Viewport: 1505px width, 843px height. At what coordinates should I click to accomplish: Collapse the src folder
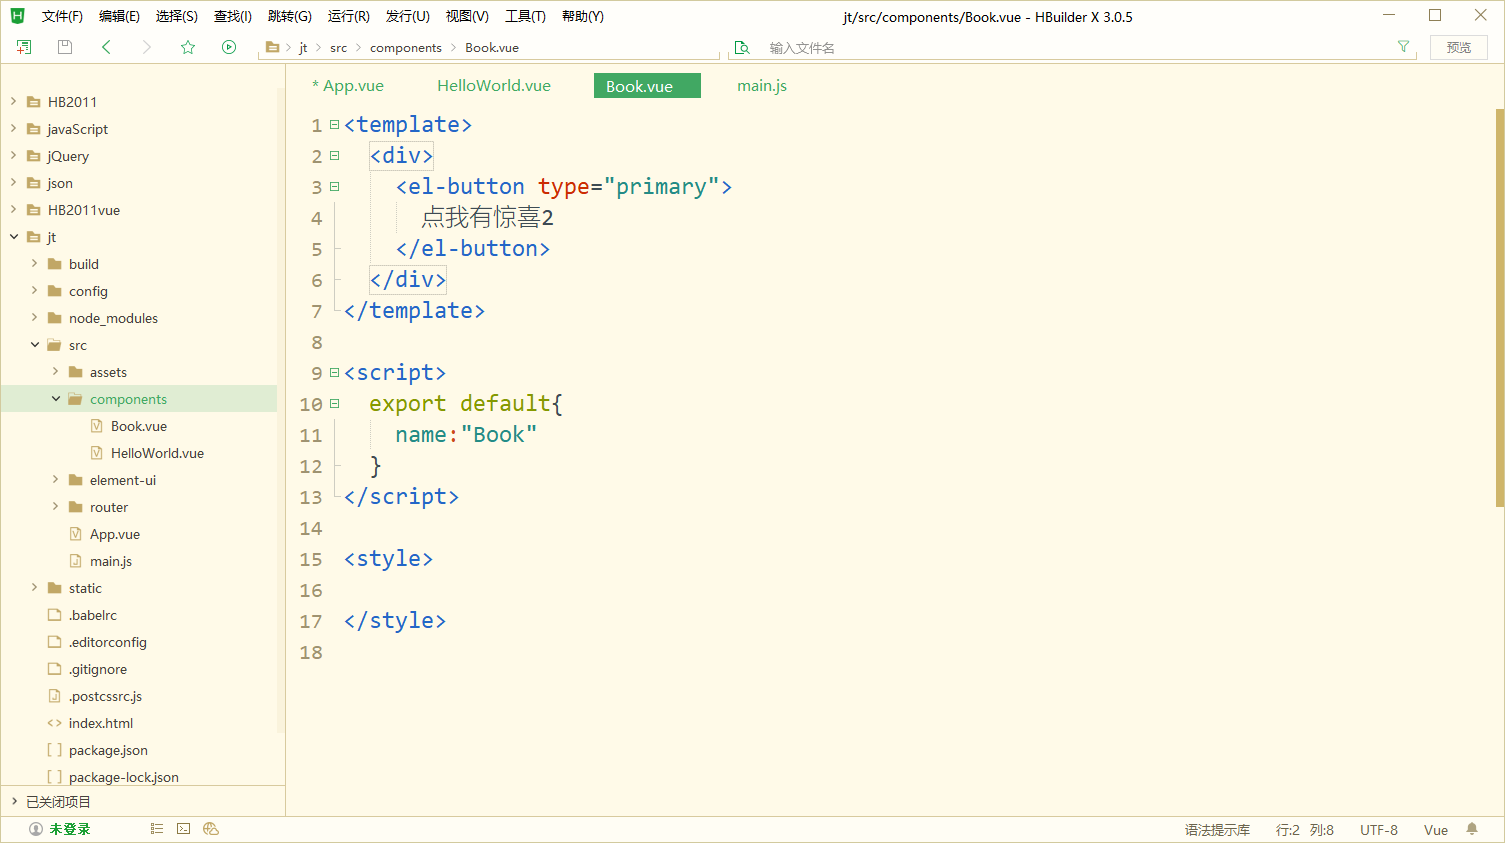click(33, 344)
